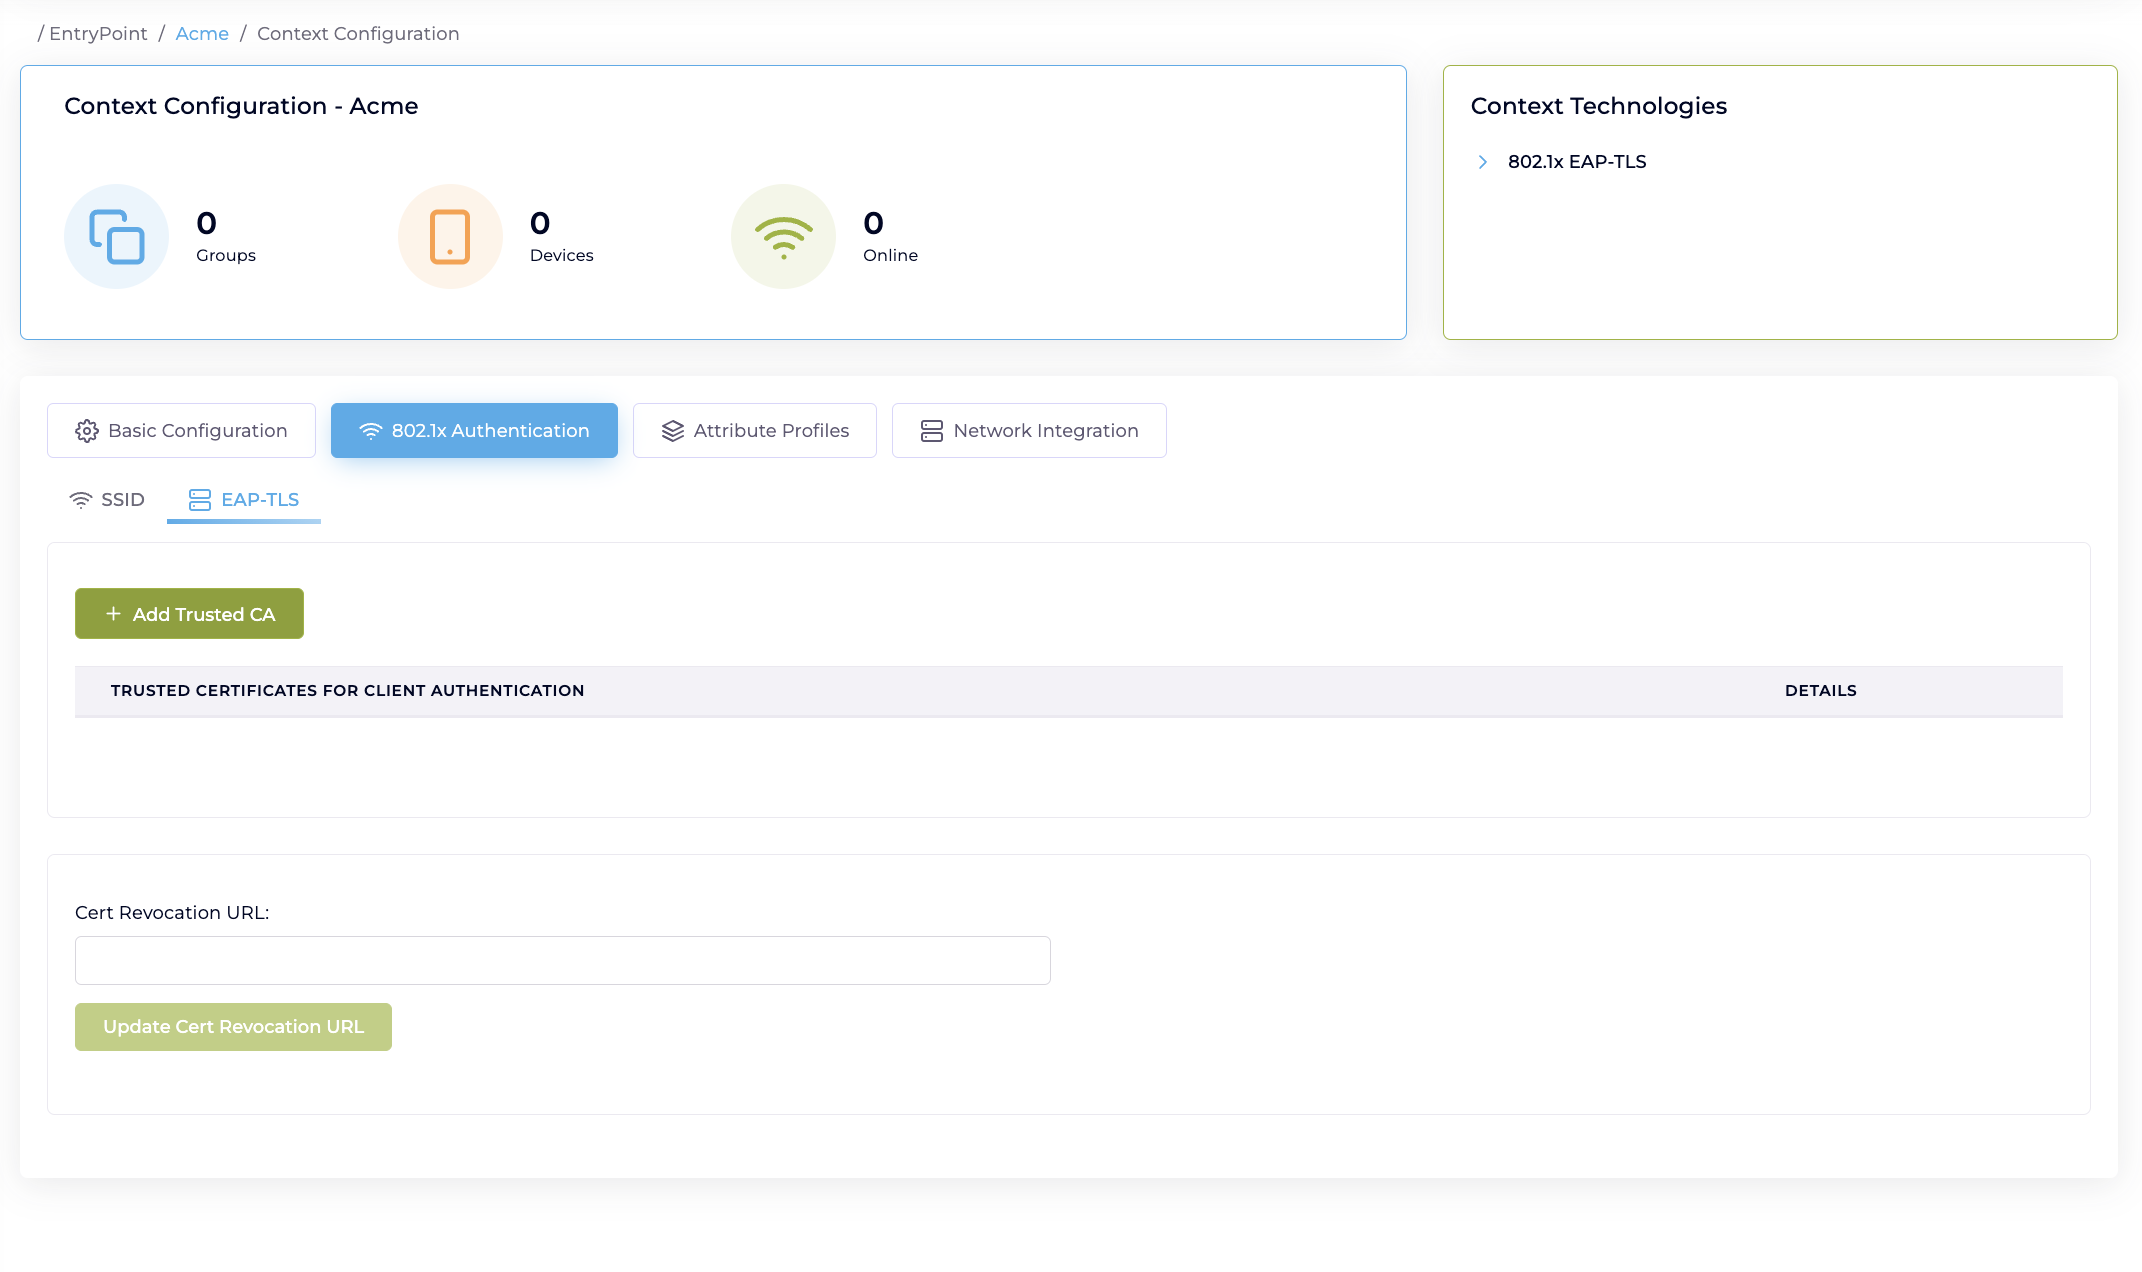
Task: Click the gear icon on Basic Configuration
Action: 87,431
